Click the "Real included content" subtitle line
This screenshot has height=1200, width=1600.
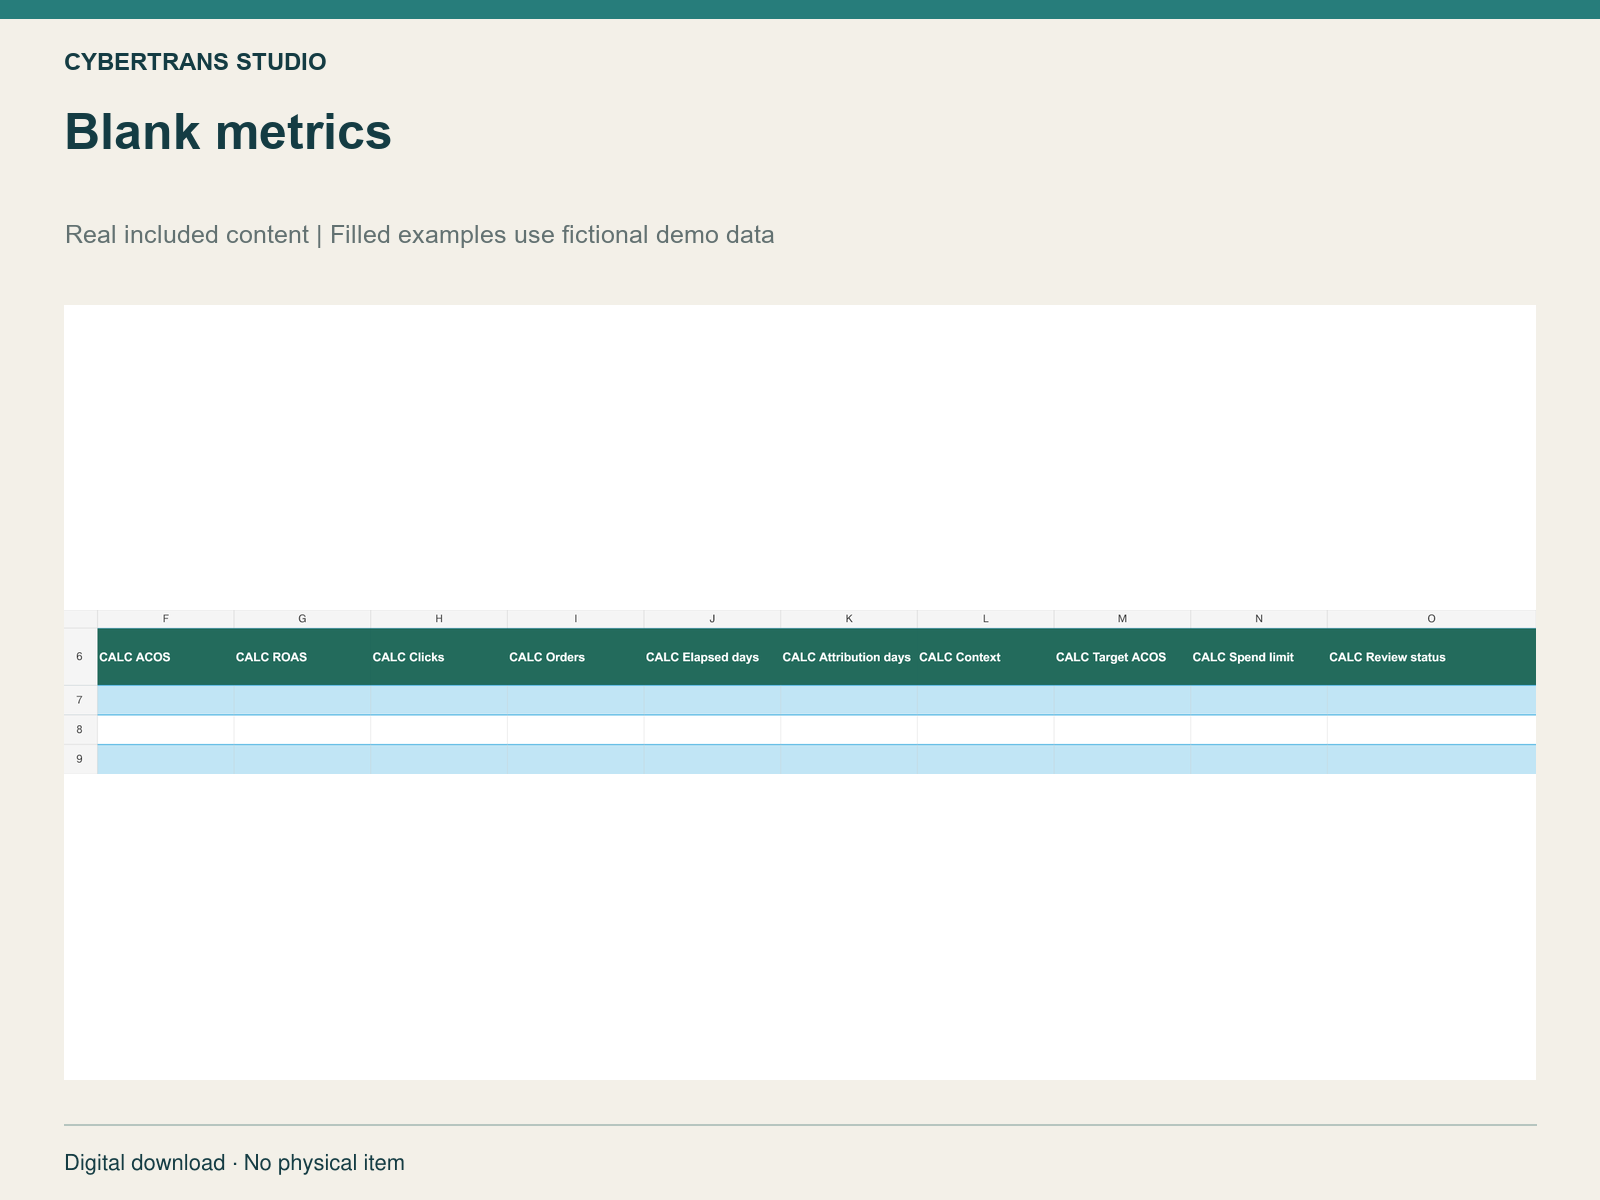click(420, 235)
